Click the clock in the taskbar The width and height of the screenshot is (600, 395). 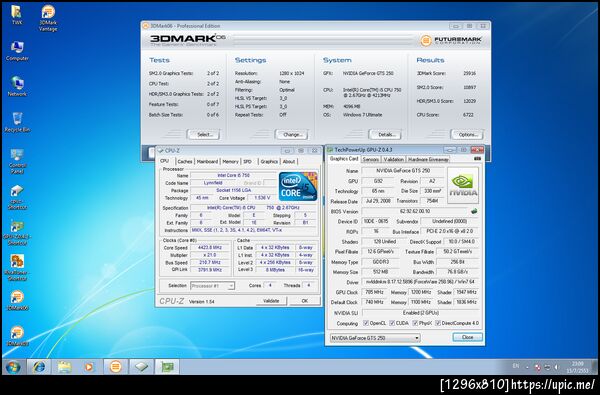pos(578,367)
